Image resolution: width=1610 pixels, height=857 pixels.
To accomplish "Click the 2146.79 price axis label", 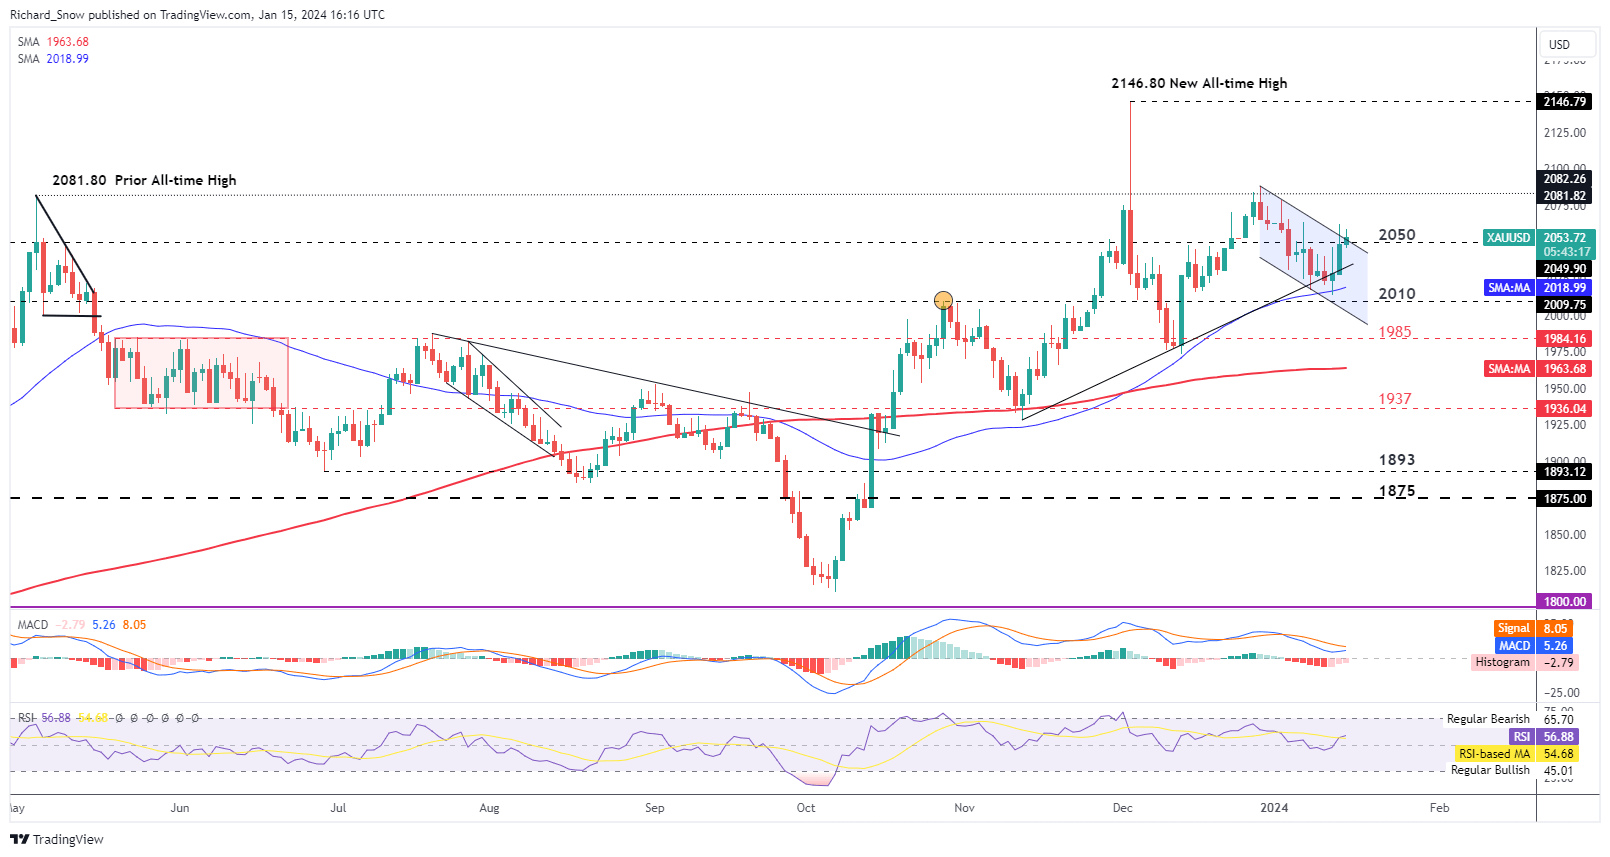I will point(1565,102).
